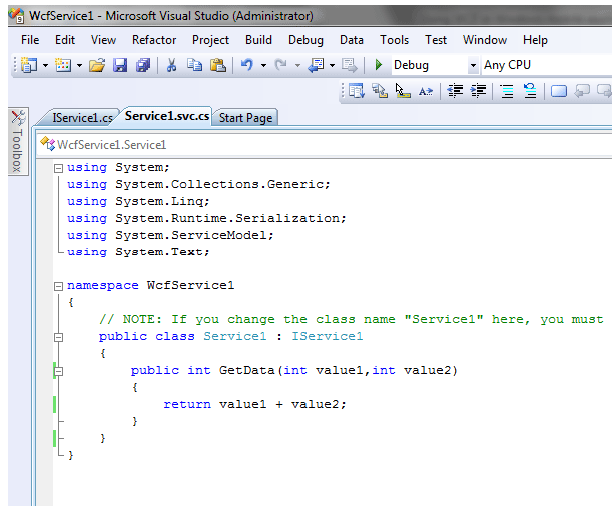This screenshot has height=506, width=612.
Task: Open the Refactor menu
Action: coord(154,40)
